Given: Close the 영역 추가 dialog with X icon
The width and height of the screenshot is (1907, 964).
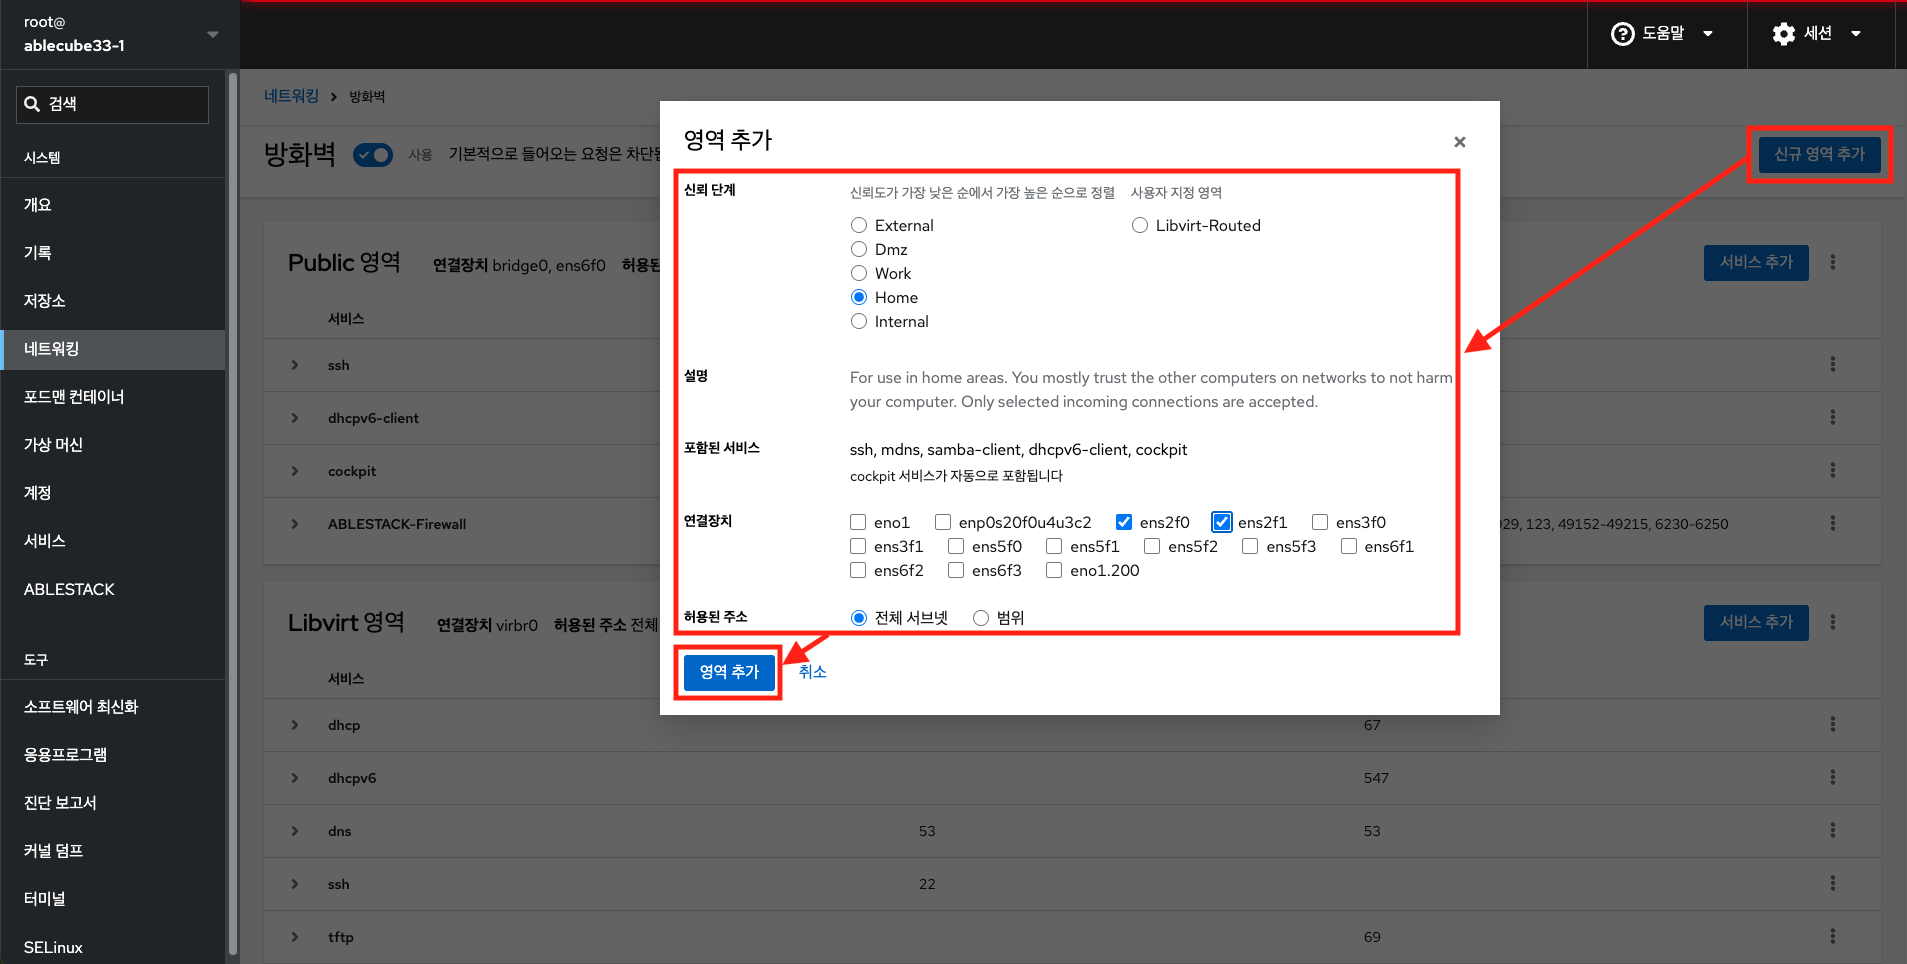Looking at the screenshot, I should [1459, 142].
